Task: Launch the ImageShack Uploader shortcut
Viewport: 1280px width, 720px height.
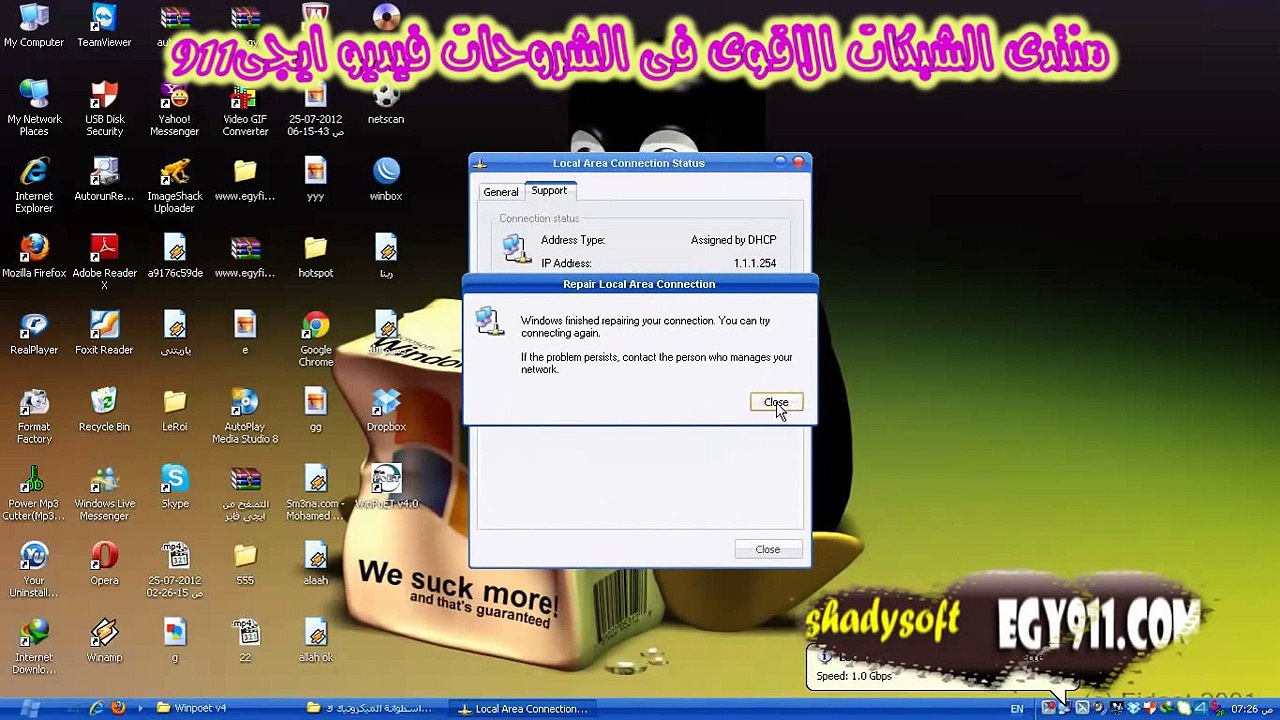Action: (x=174, y=186)
